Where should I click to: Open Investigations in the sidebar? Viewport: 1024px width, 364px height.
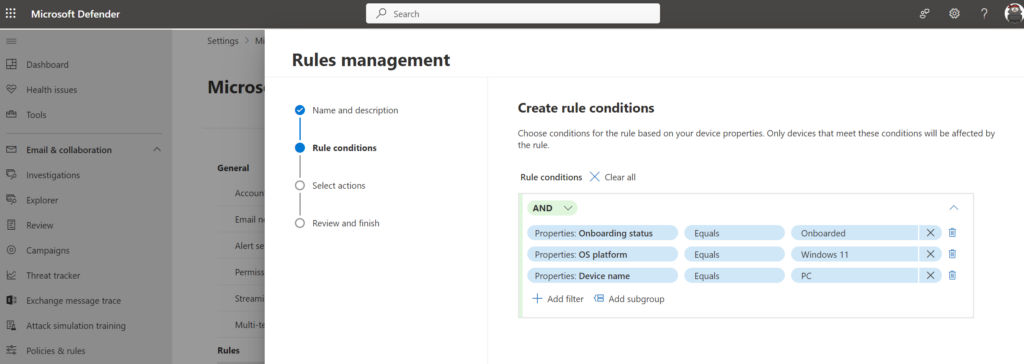[x=53, y=174]
